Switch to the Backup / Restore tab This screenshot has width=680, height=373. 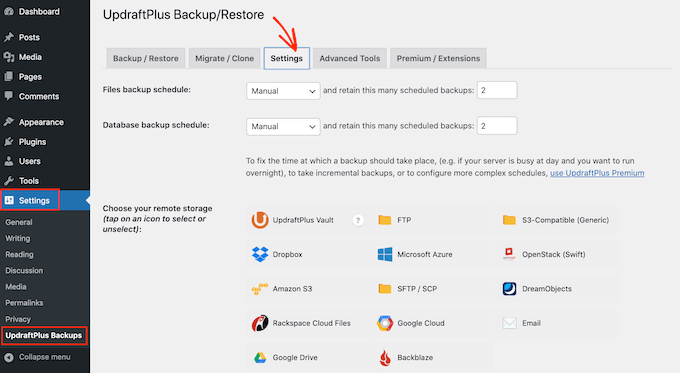tap(146, 58)
